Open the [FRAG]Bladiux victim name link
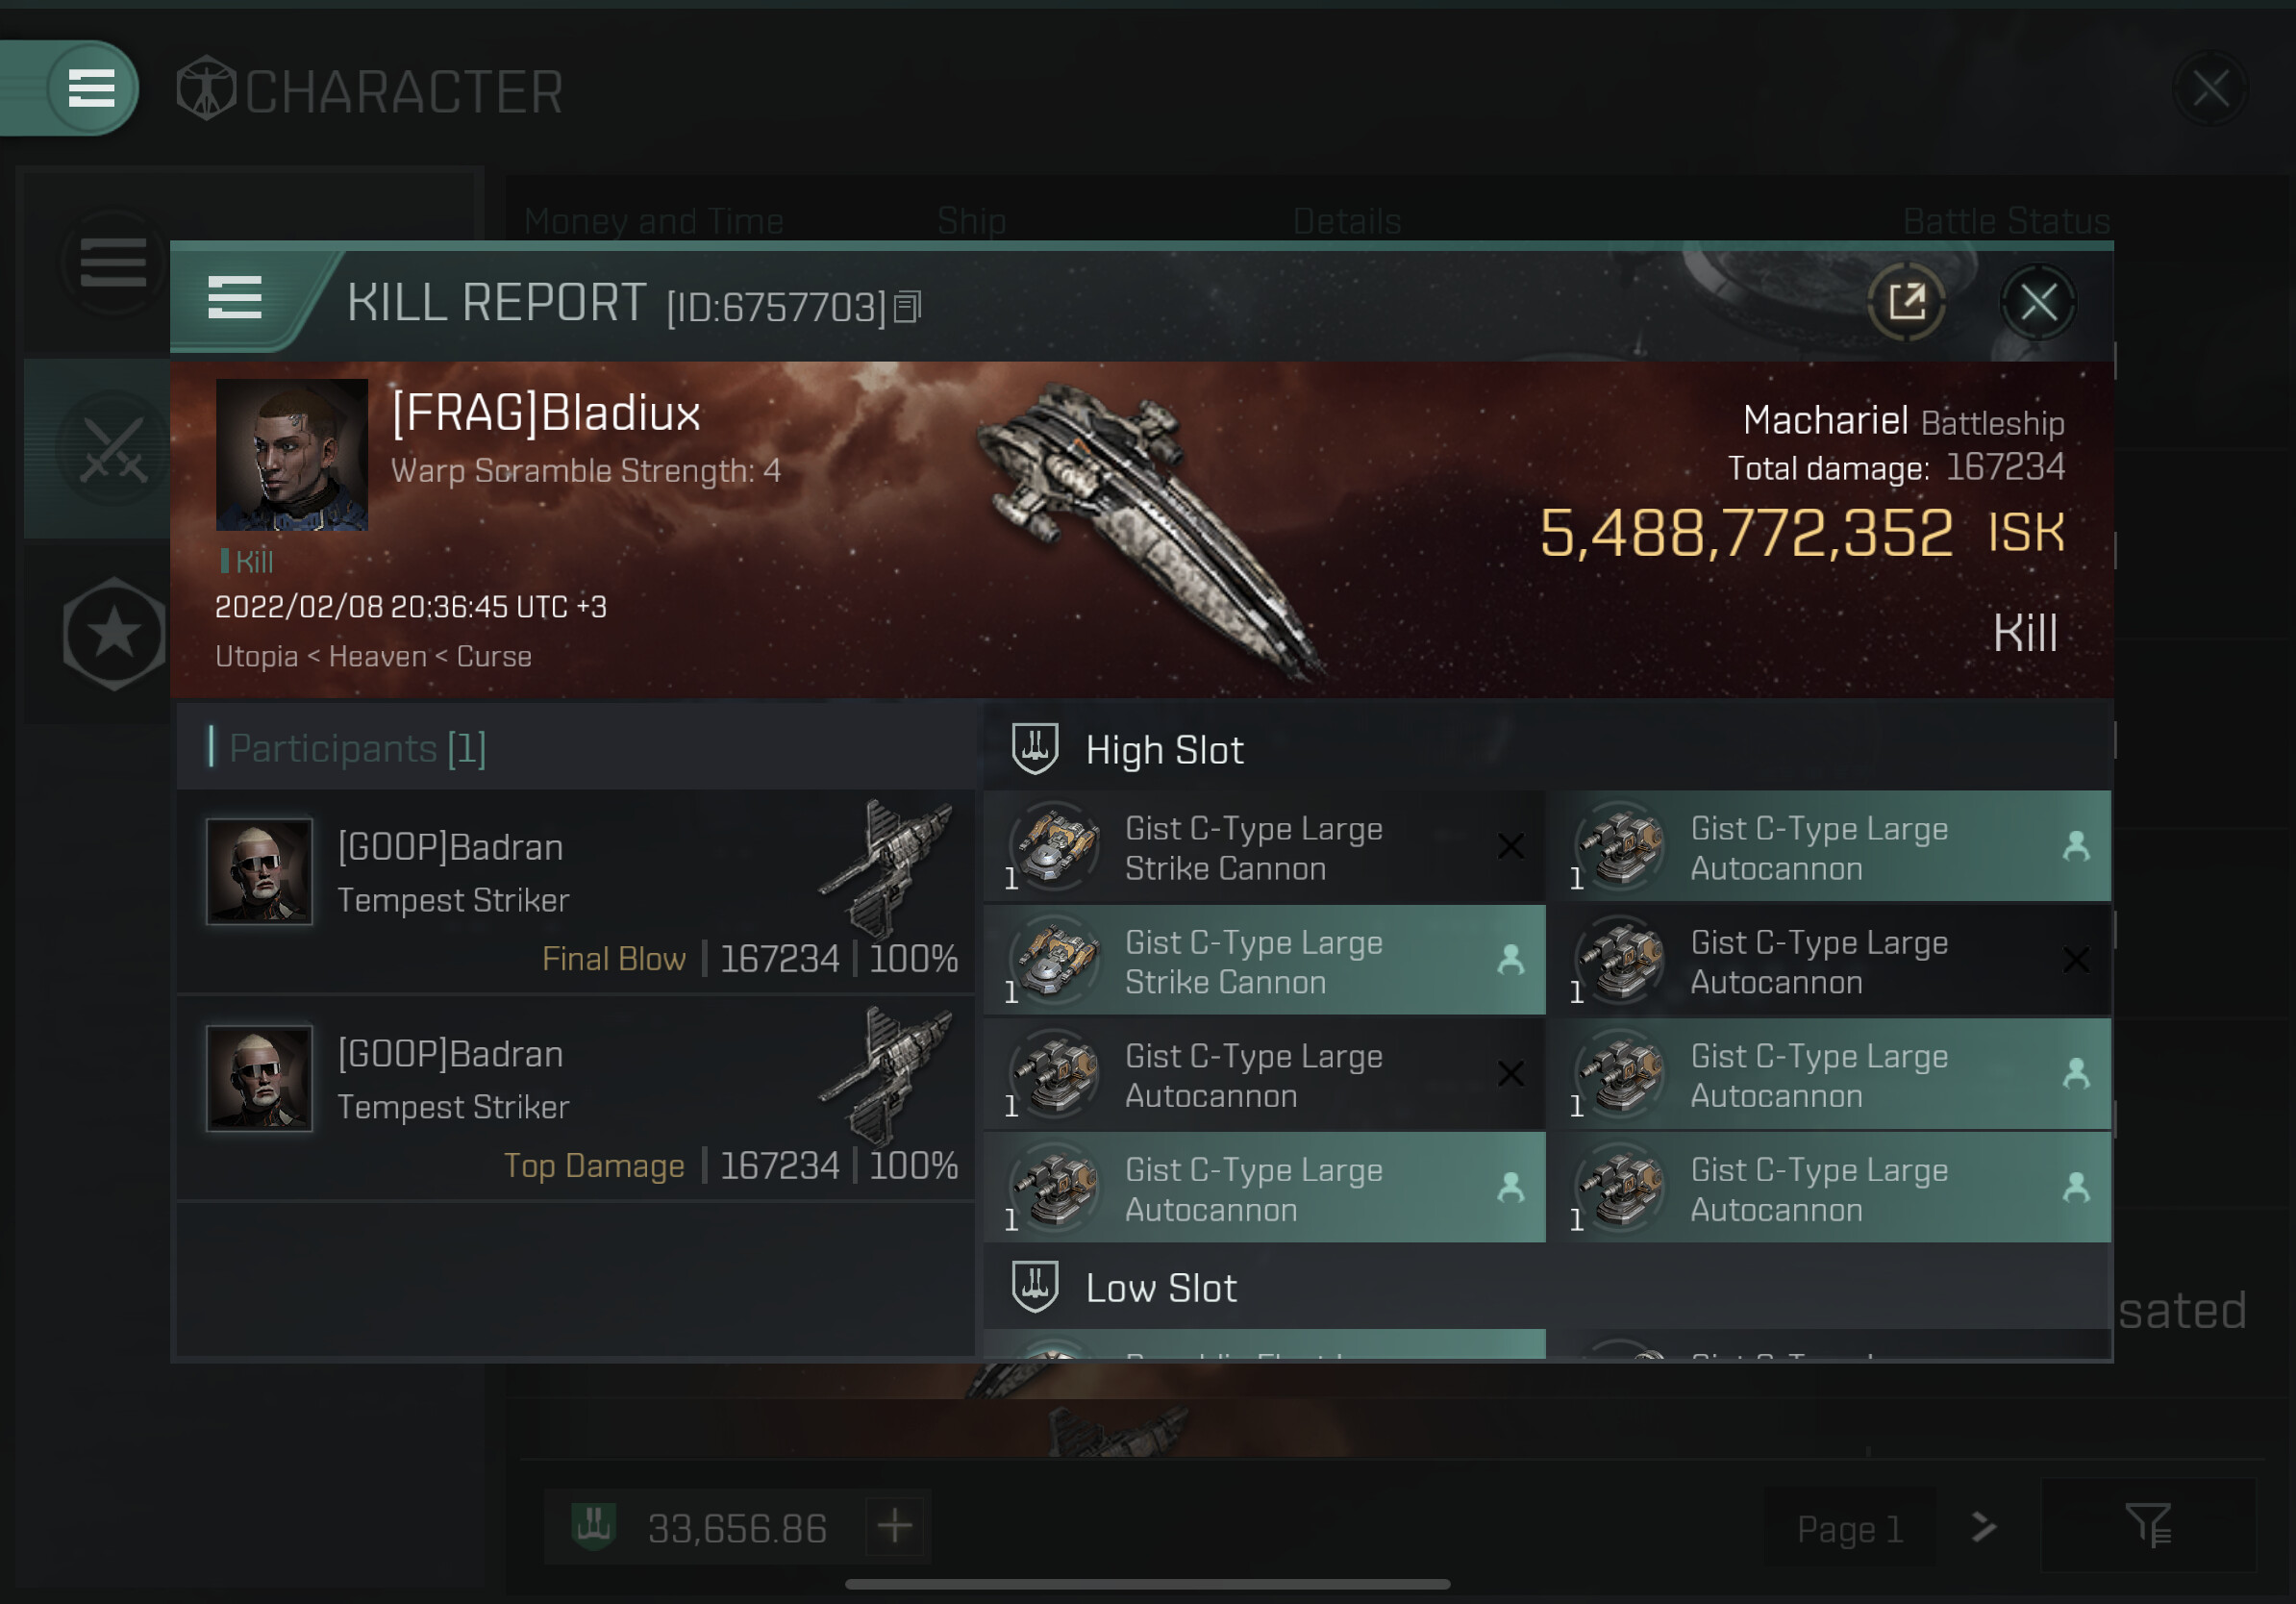This screenshot has width=2296, height=1604. (x=546, y=412)
